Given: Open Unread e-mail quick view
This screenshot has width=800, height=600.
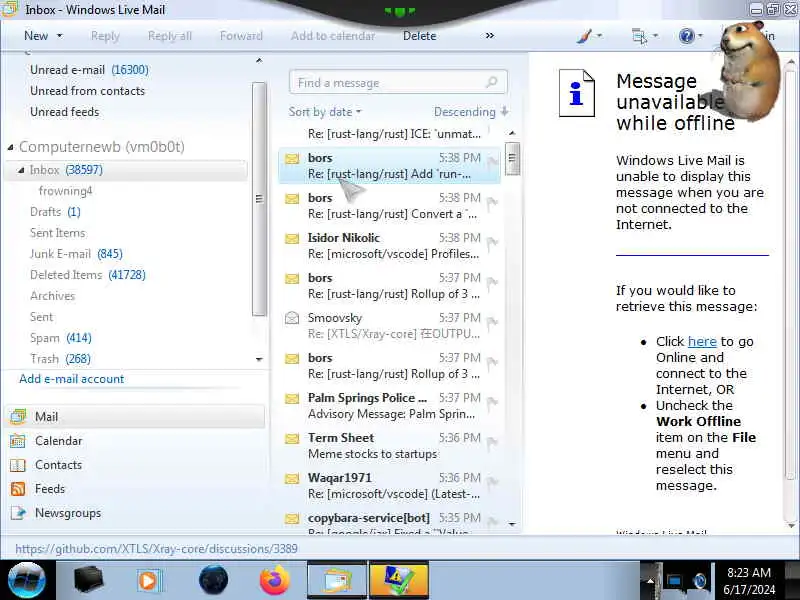Looking at the screenshot, I should [89, 70].
